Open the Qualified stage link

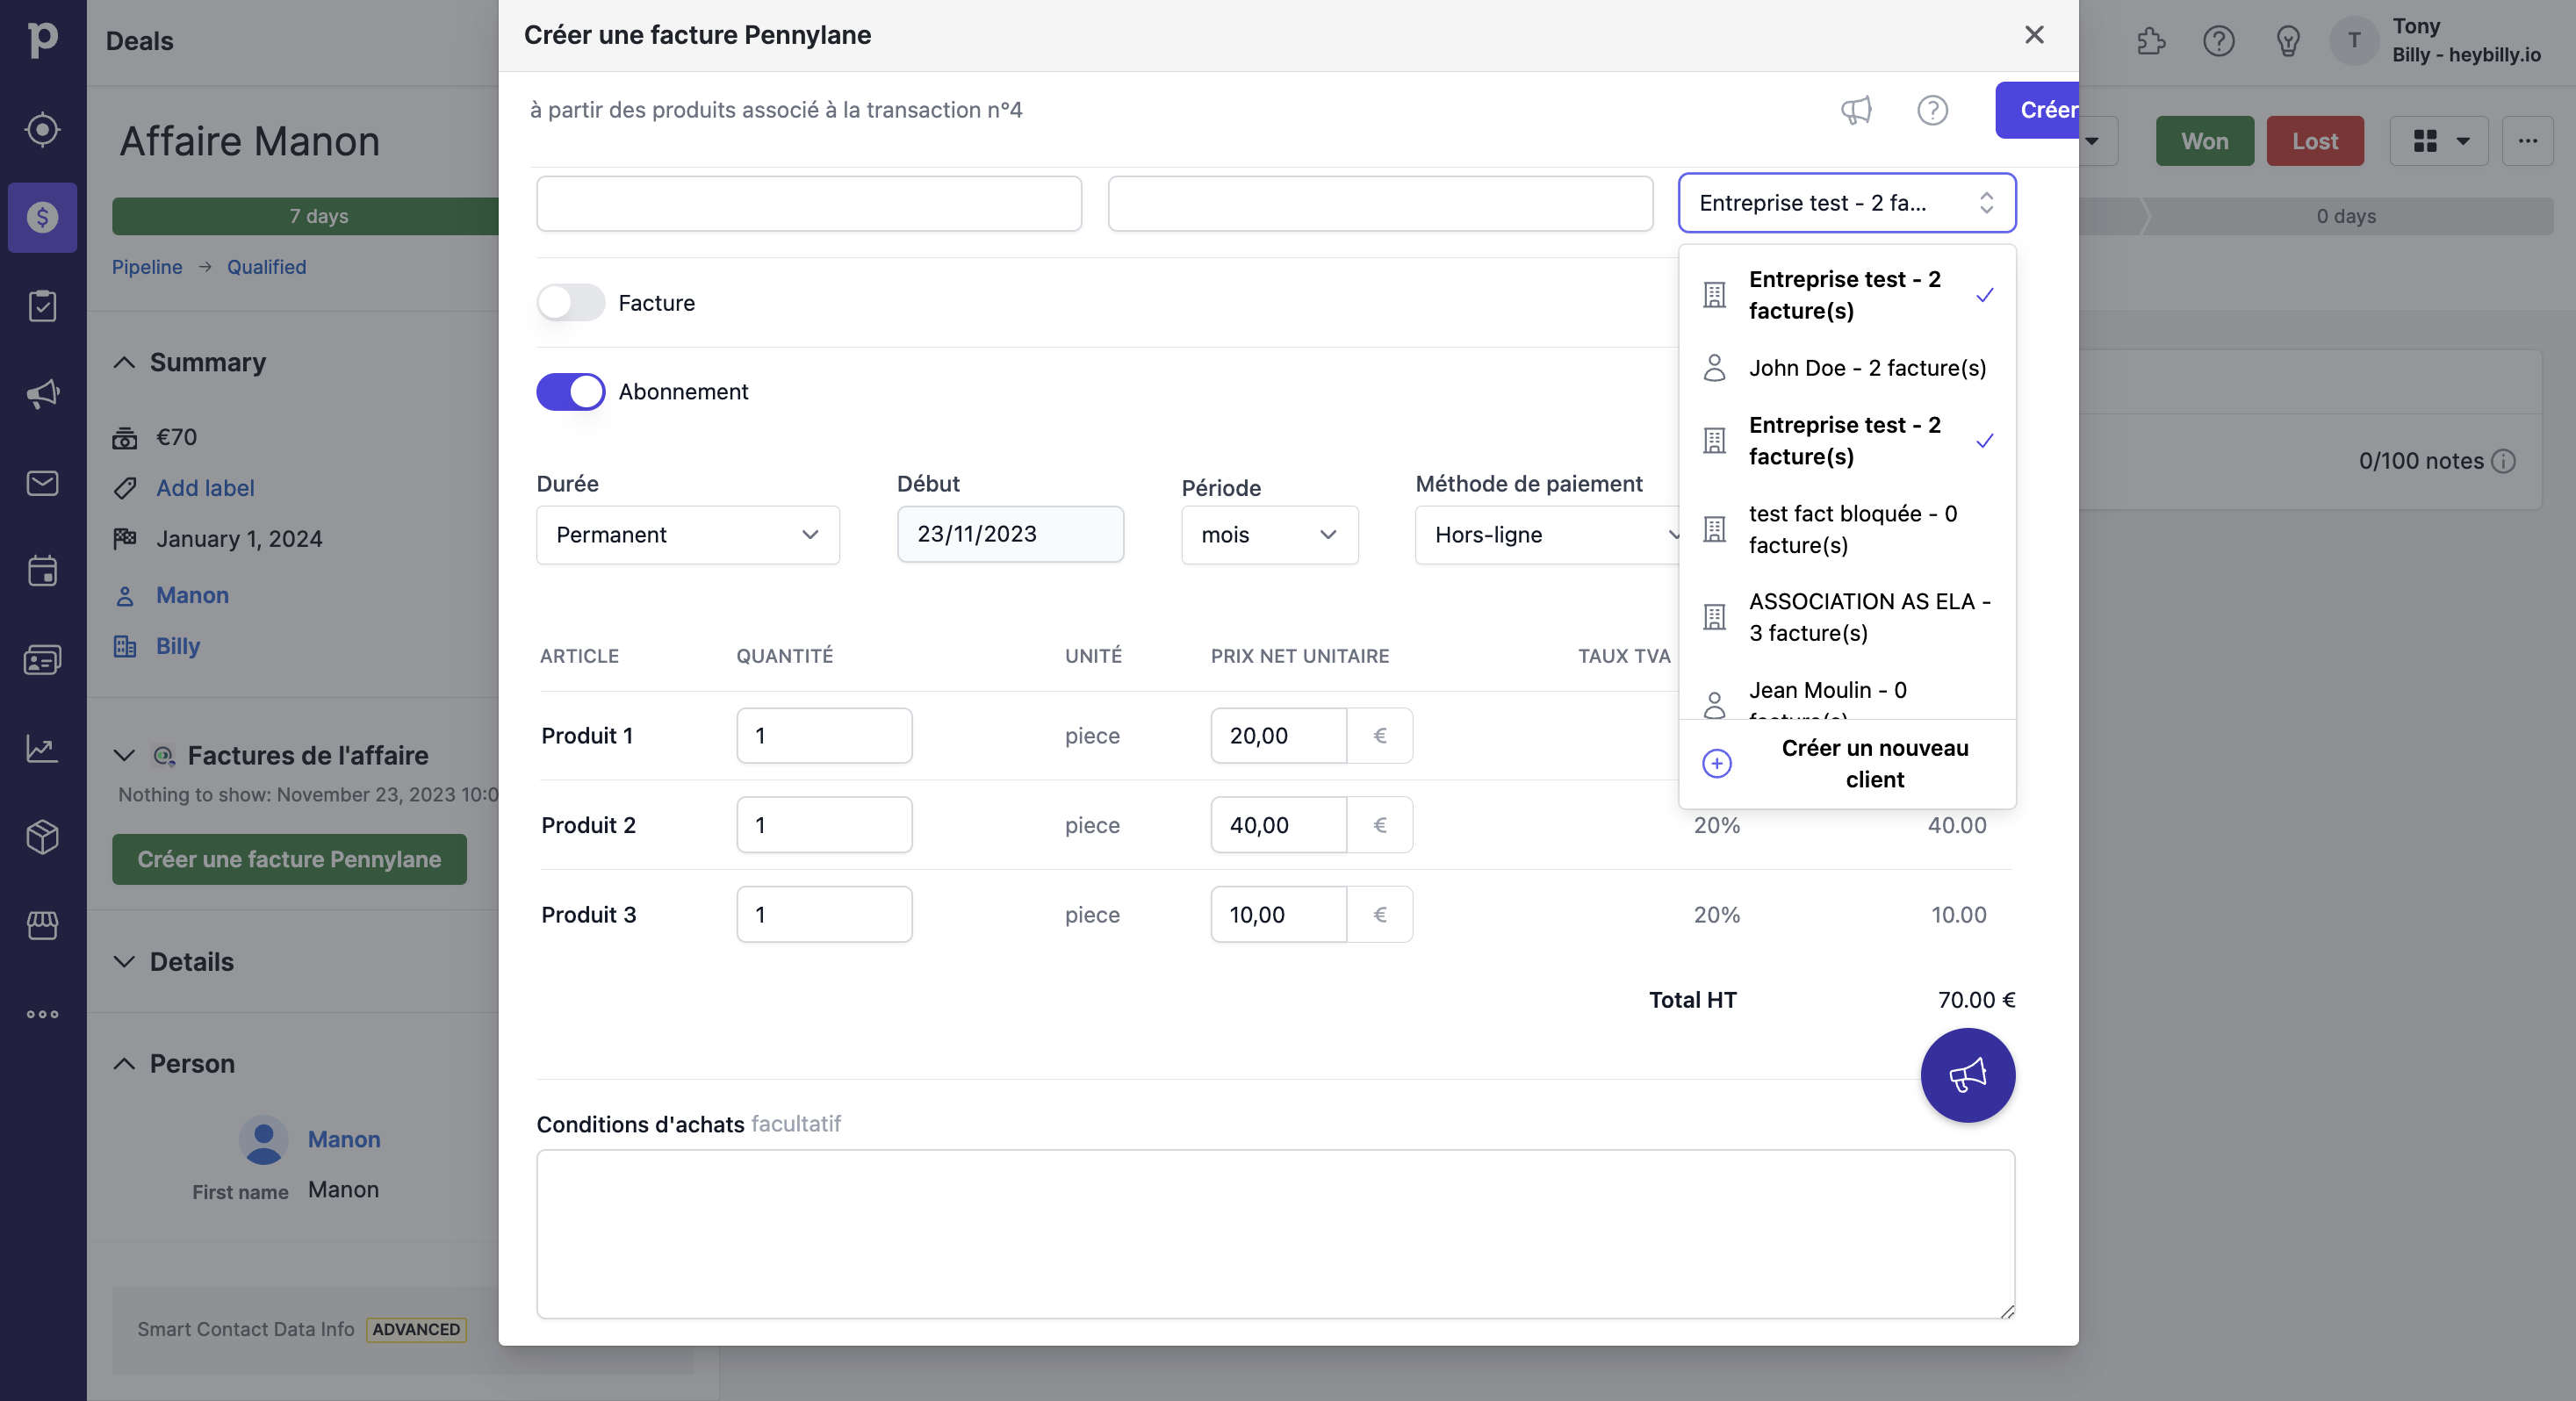point(266,267)
